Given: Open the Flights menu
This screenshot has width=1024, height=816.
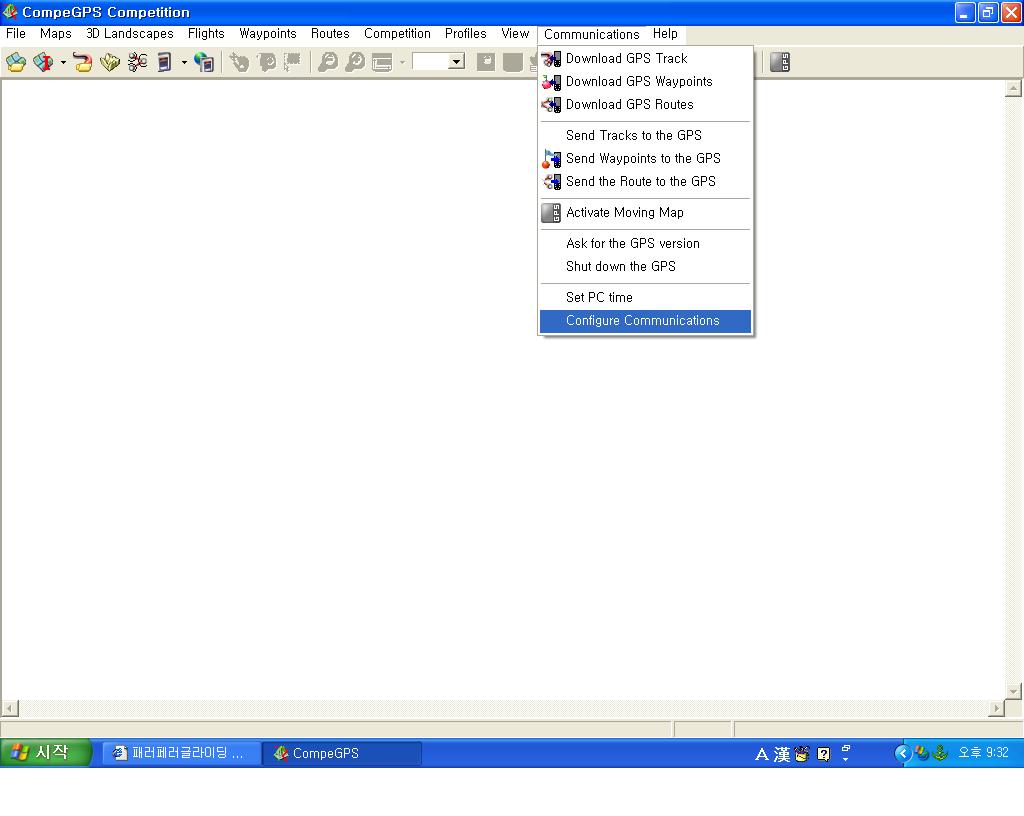Looking at the screenshot, I should tap(206, 34).
